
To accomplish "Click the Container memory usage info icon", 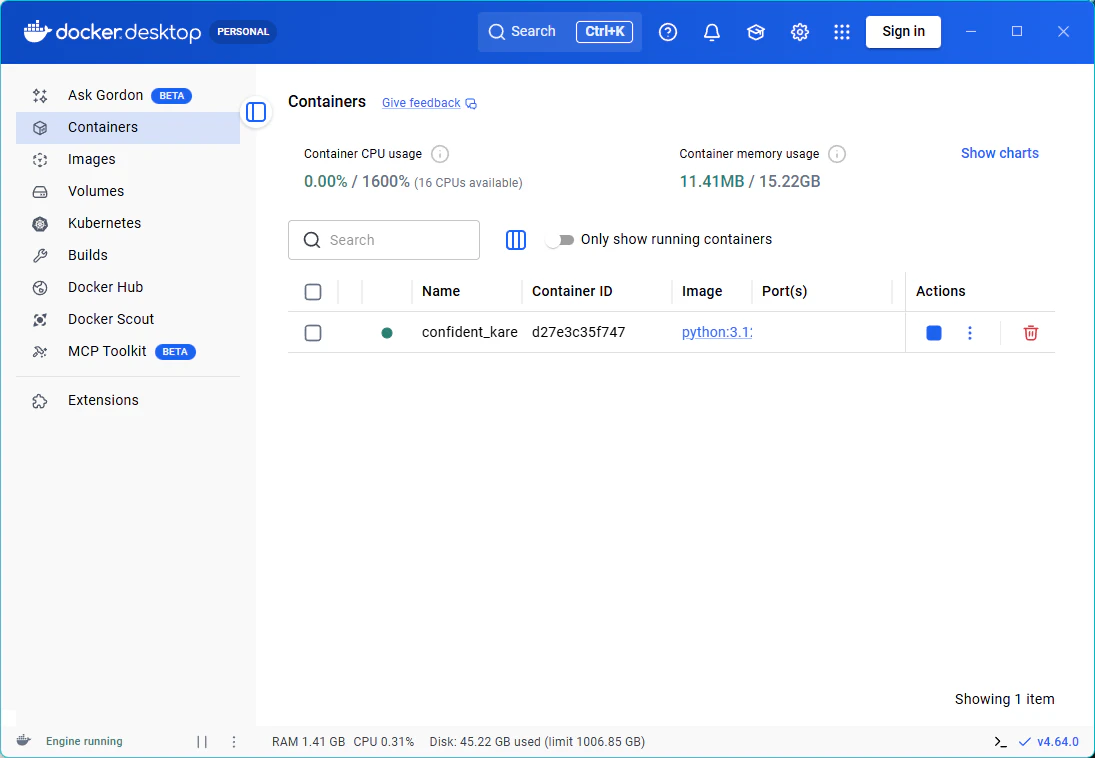I will click(837, 154).
